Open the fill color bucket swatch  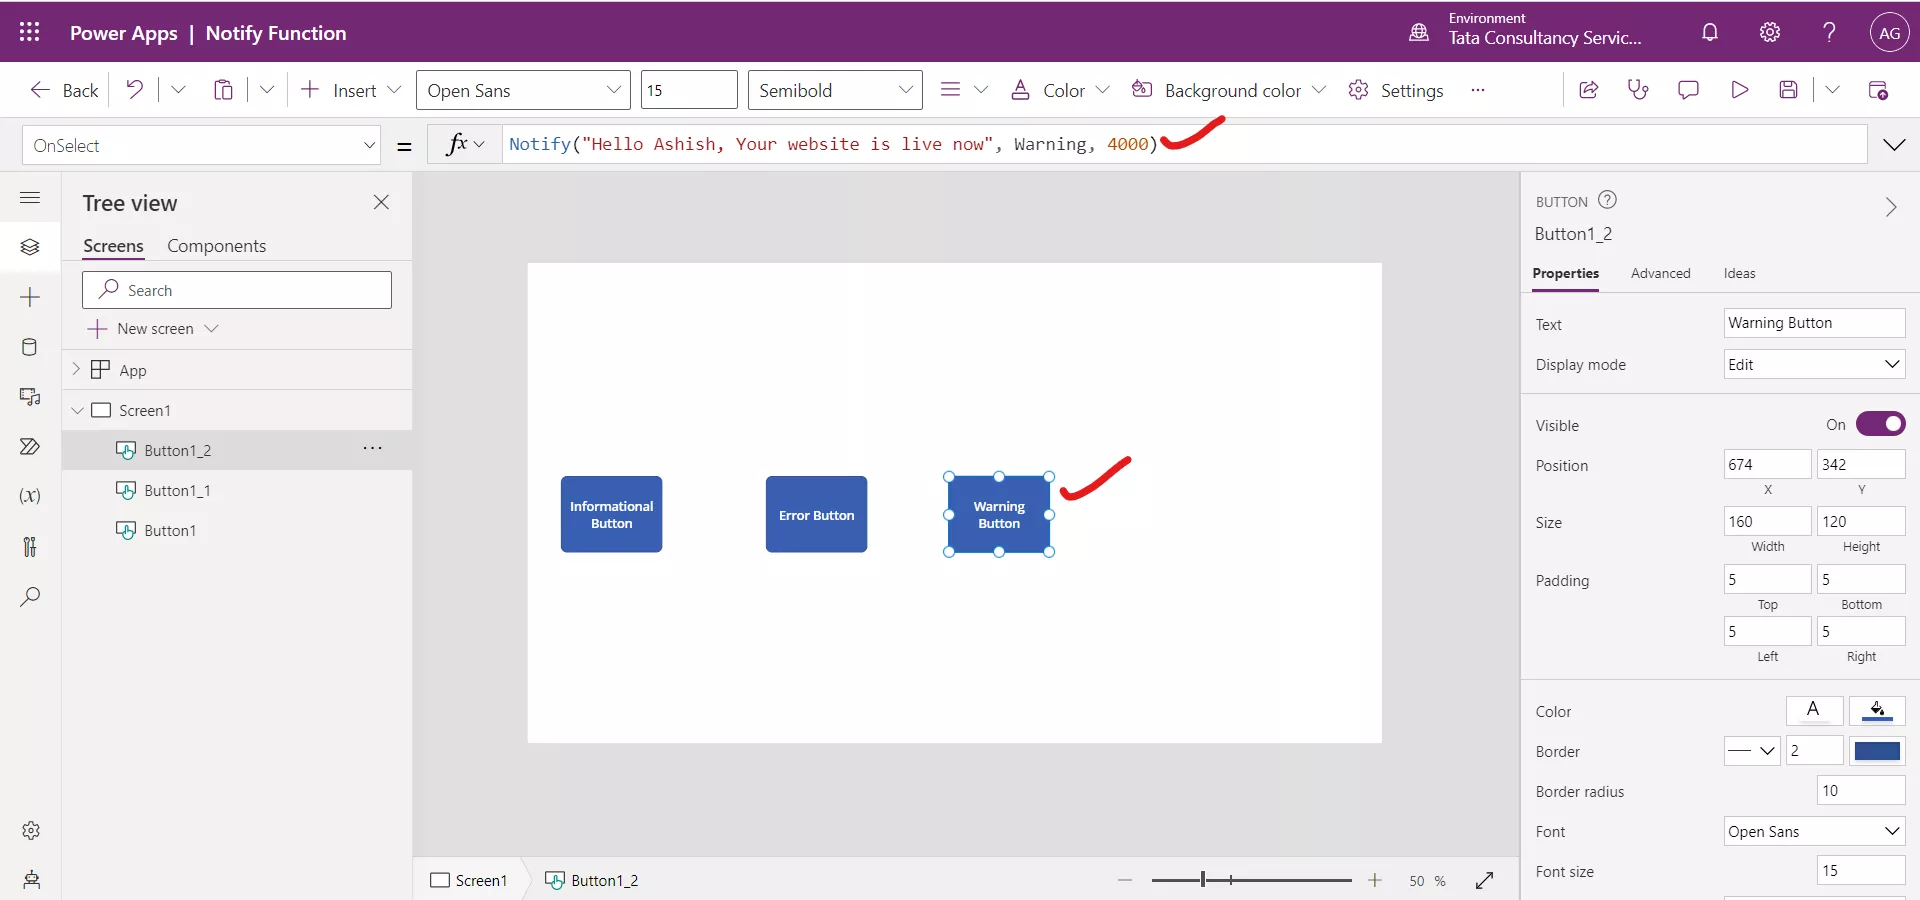1877,710
